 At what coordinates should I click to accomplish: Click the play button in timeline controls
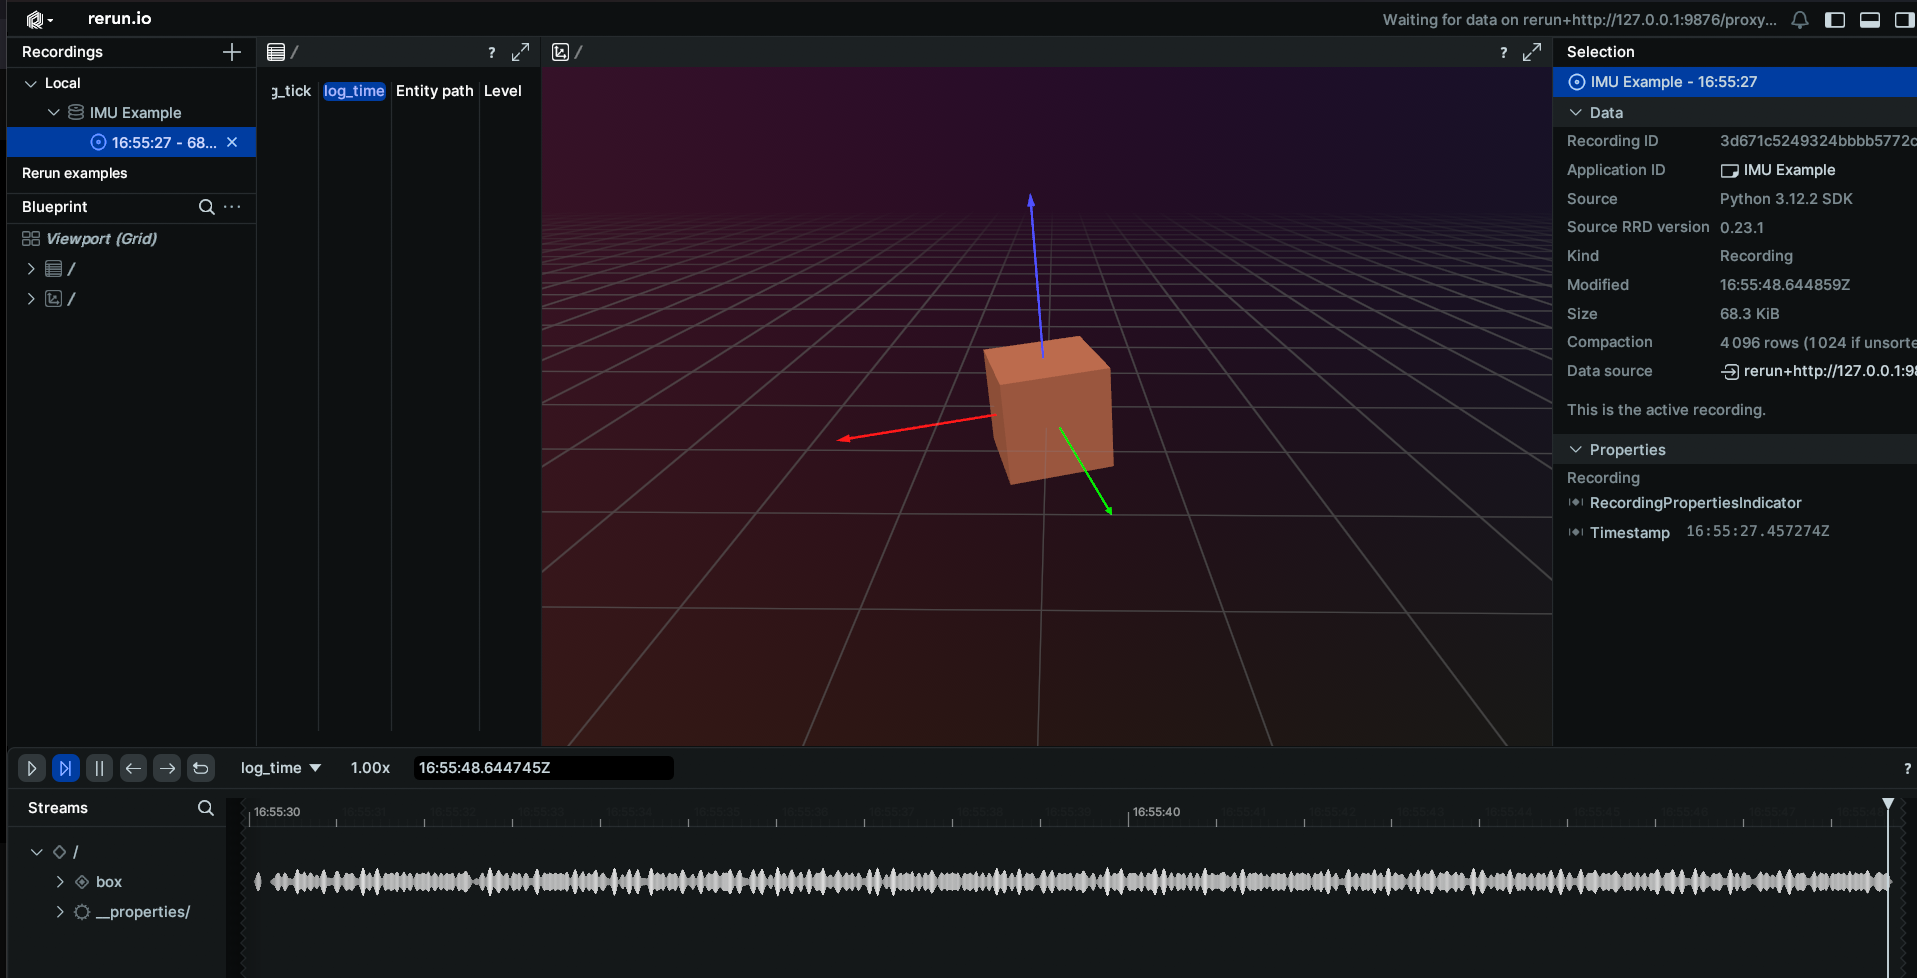(31, 768)
